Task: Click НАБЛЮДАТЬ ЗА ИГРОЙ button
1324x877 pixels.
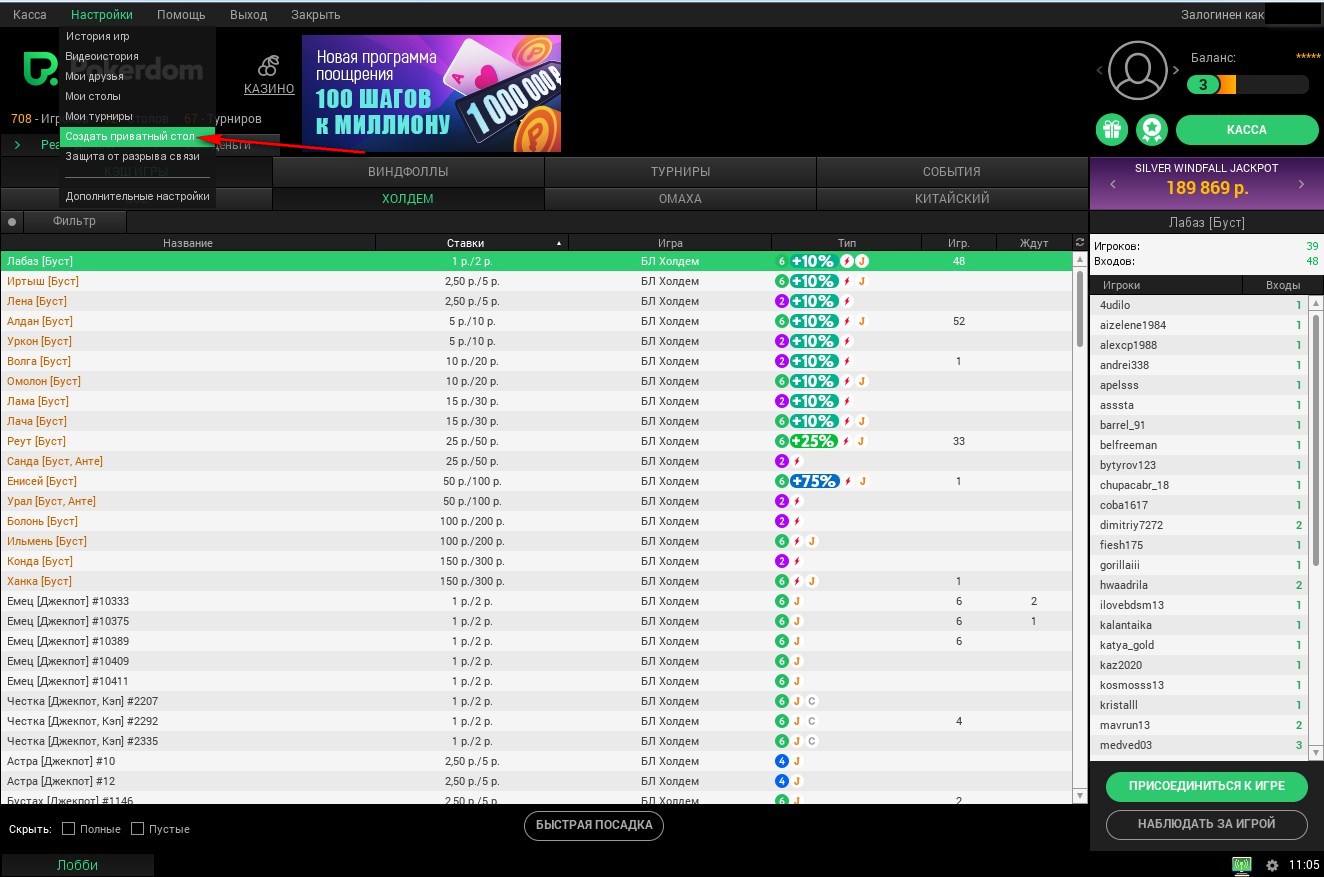Action: (x=1206, y=824)
